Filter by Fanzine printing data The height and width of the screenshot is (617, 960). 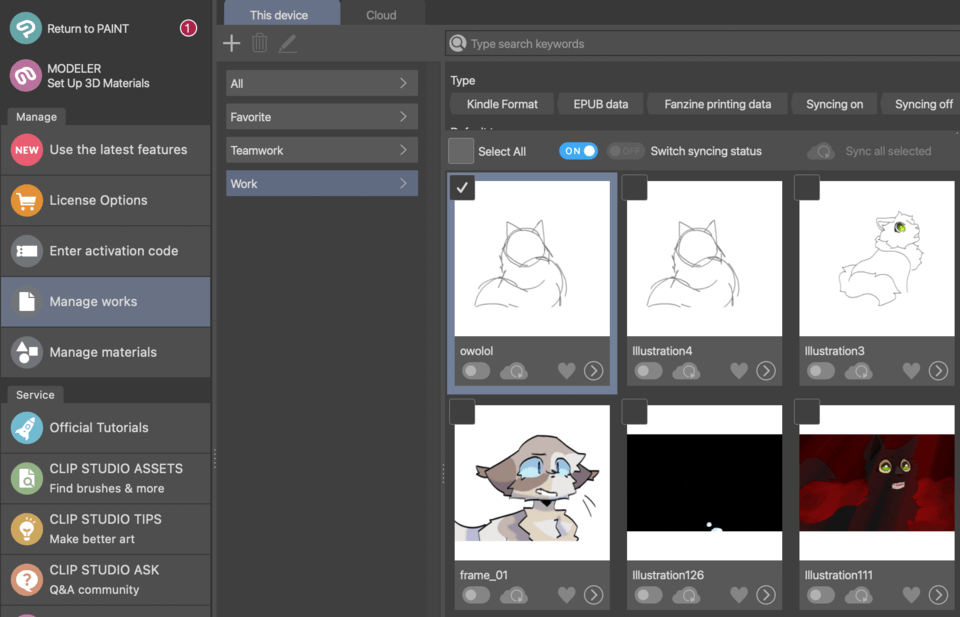tap(718, 104)
